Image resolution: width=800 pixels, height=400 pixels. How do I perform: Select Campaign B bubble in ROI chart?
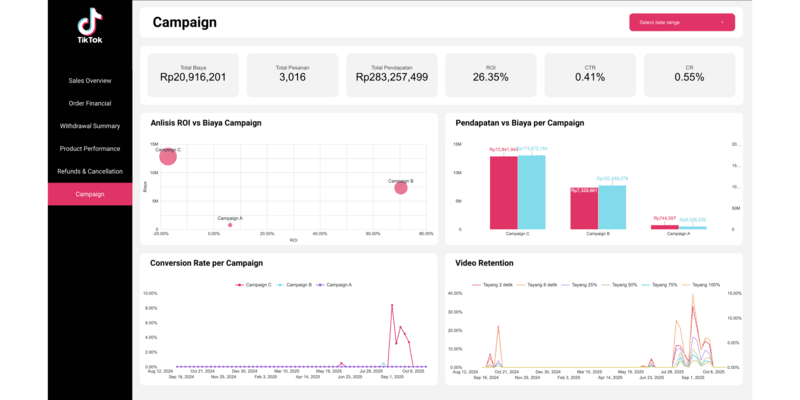pos(401,187)
